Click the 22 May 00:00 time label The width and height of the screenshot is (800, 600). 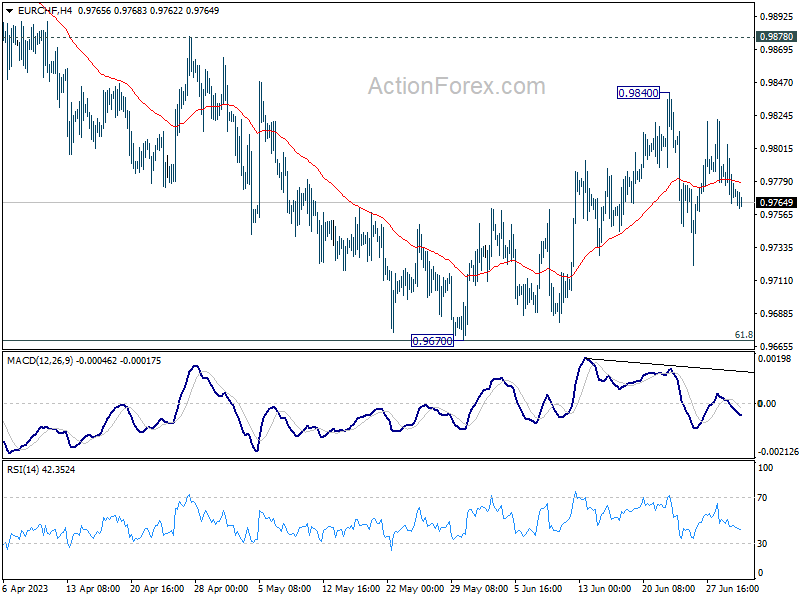coord(415,588)
